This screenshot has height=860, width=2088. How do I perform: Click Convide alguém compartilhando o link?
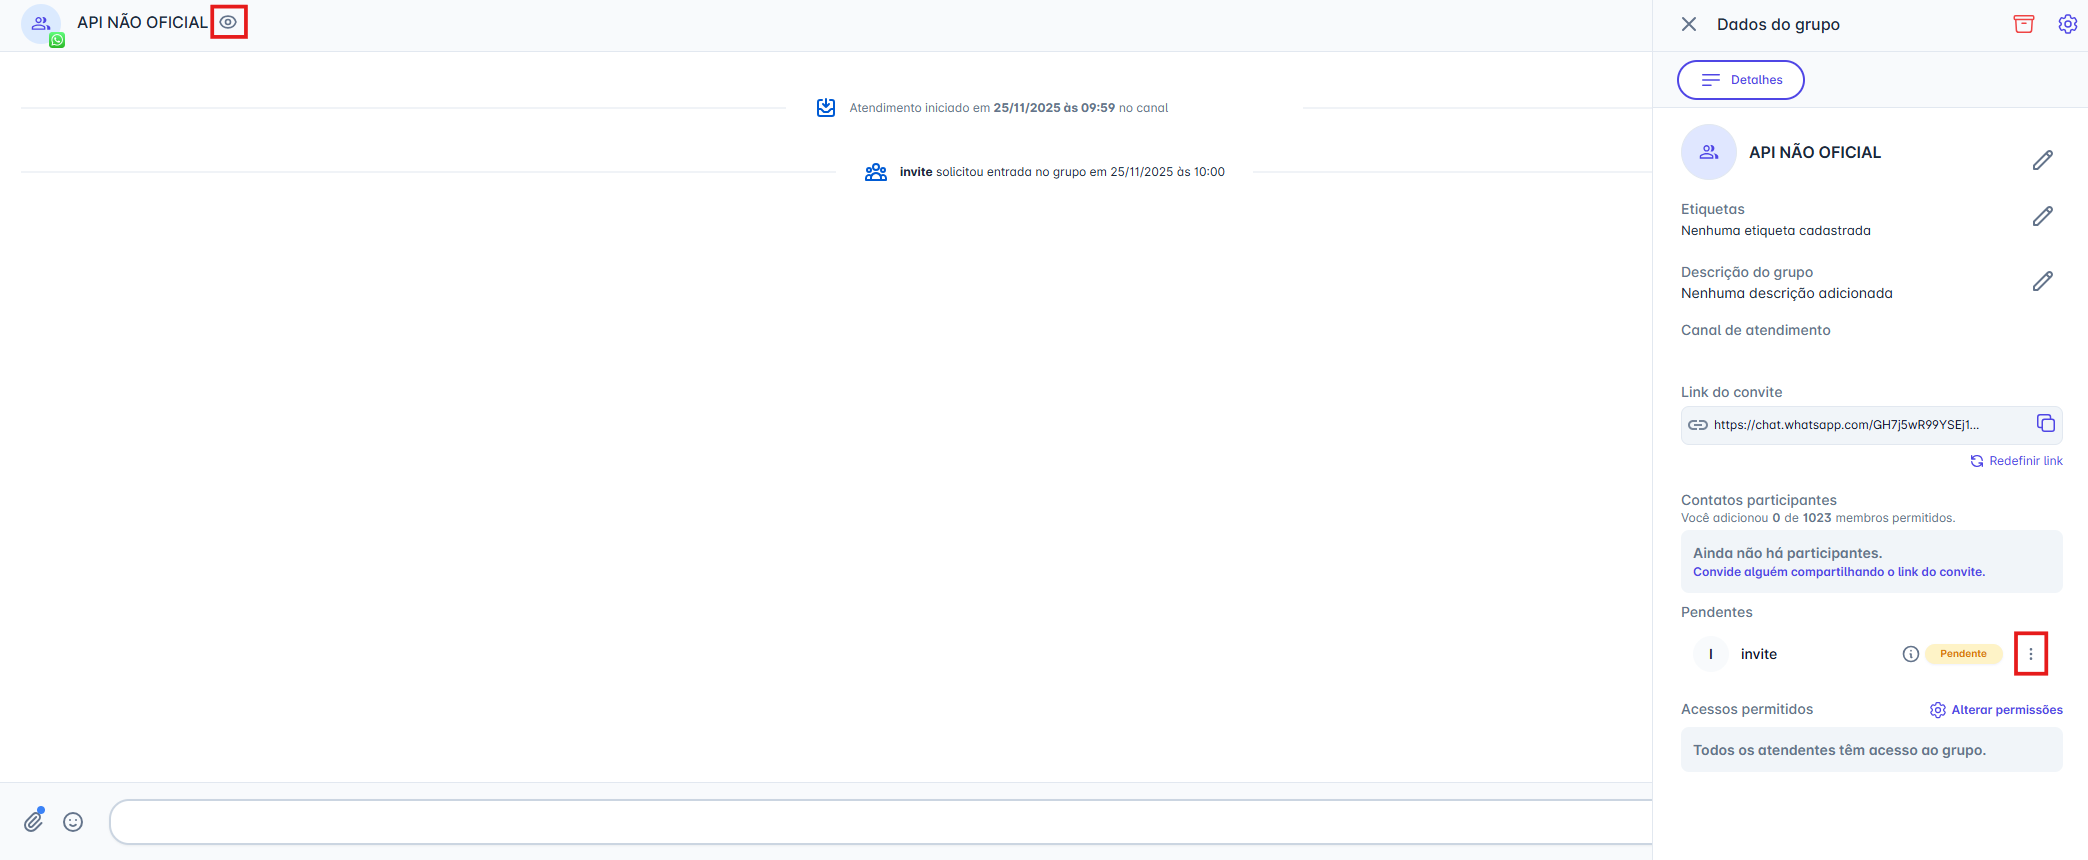[x=1838, y=572]
